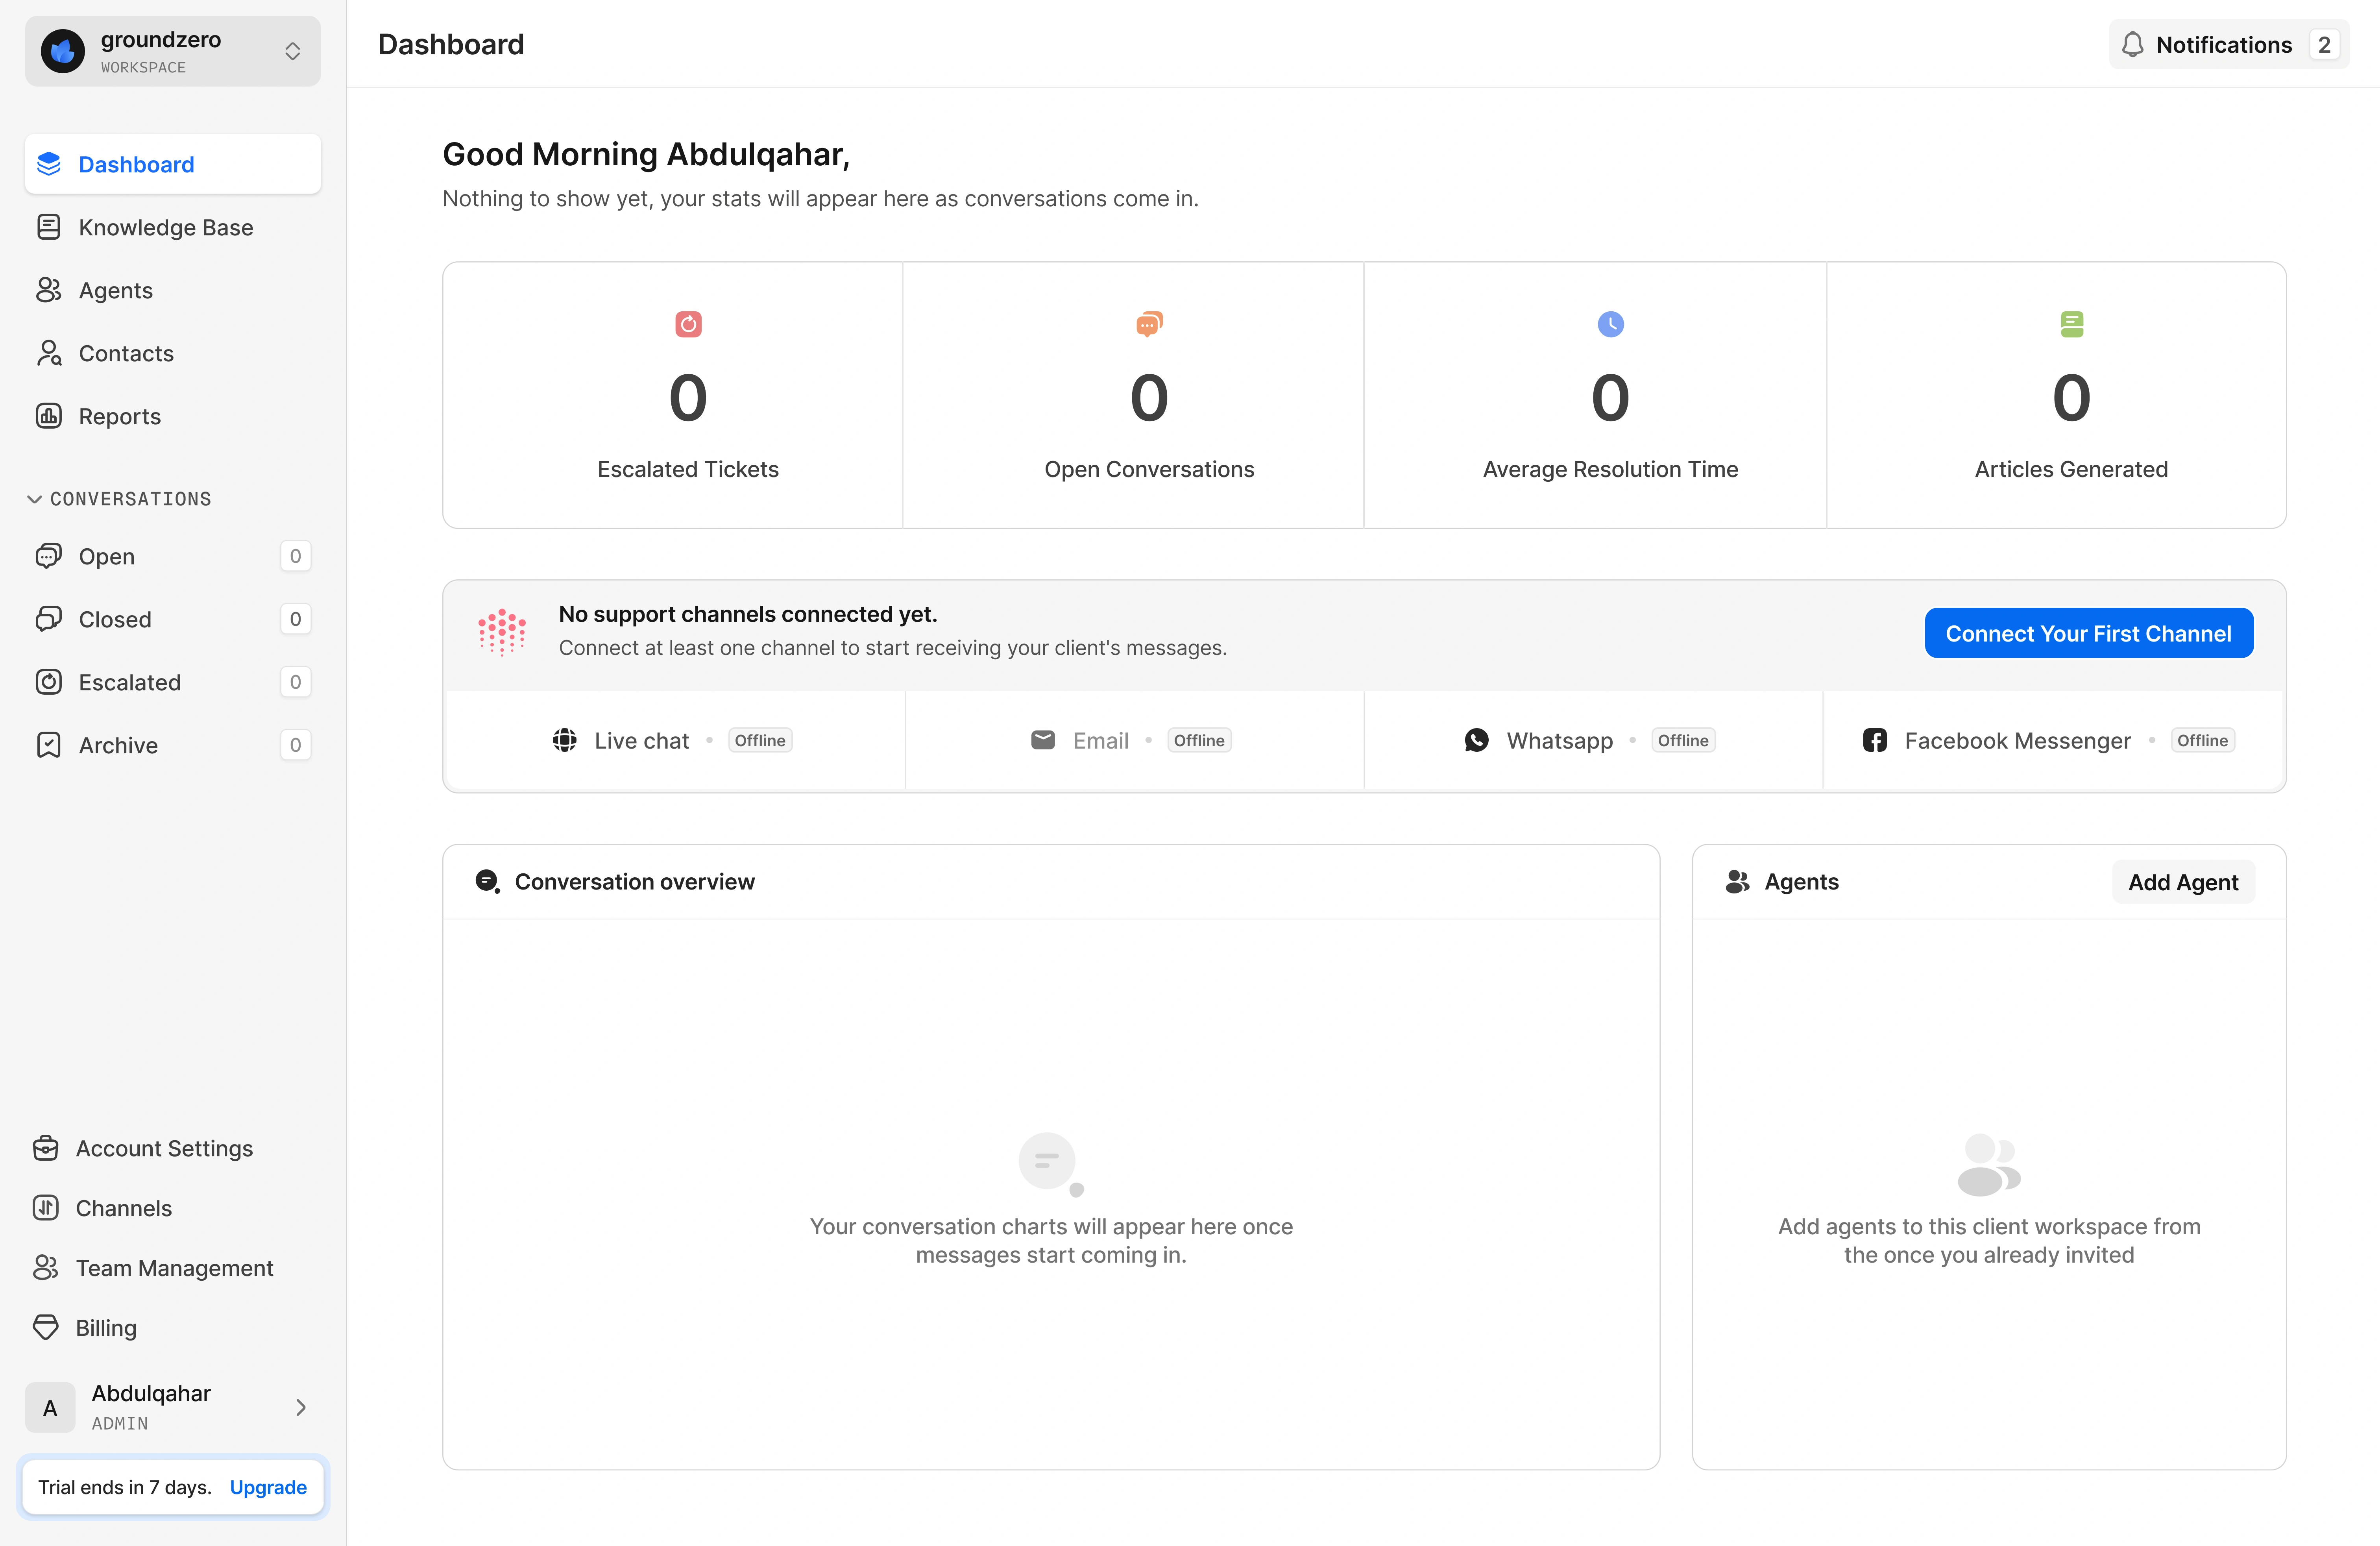Click the Live chat globe icon
This screenshot has width=2380, height=1546.
pos(564,740)
